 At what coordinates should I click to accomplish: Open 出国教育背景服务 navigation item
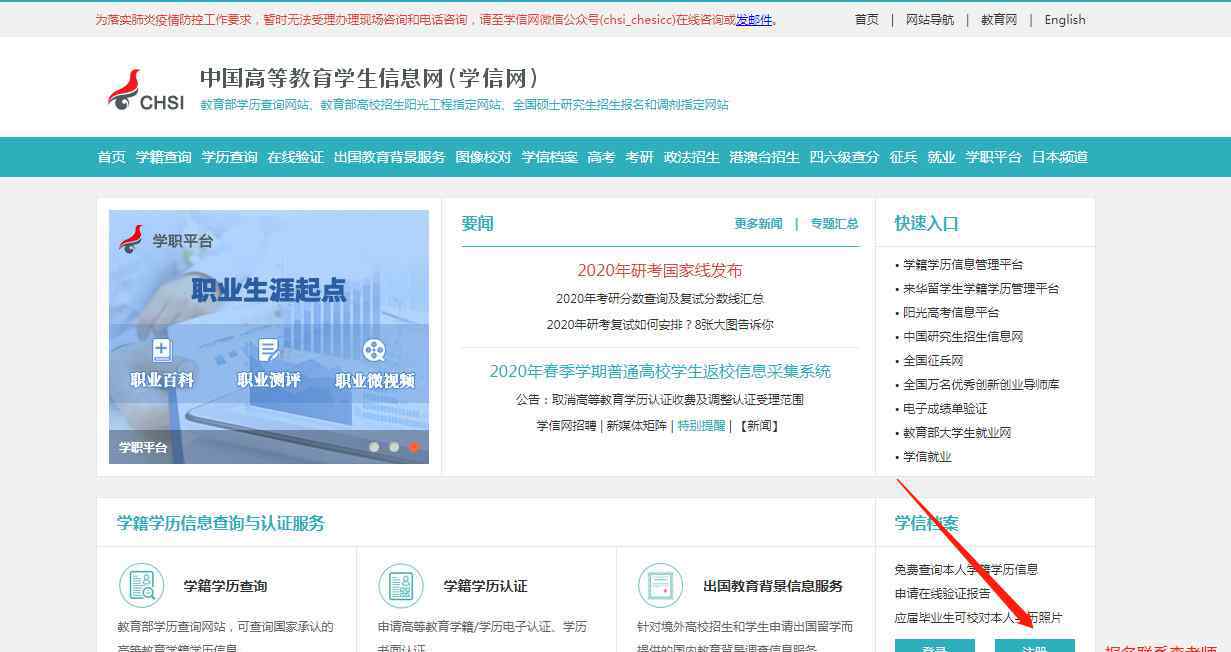point(390,157)
